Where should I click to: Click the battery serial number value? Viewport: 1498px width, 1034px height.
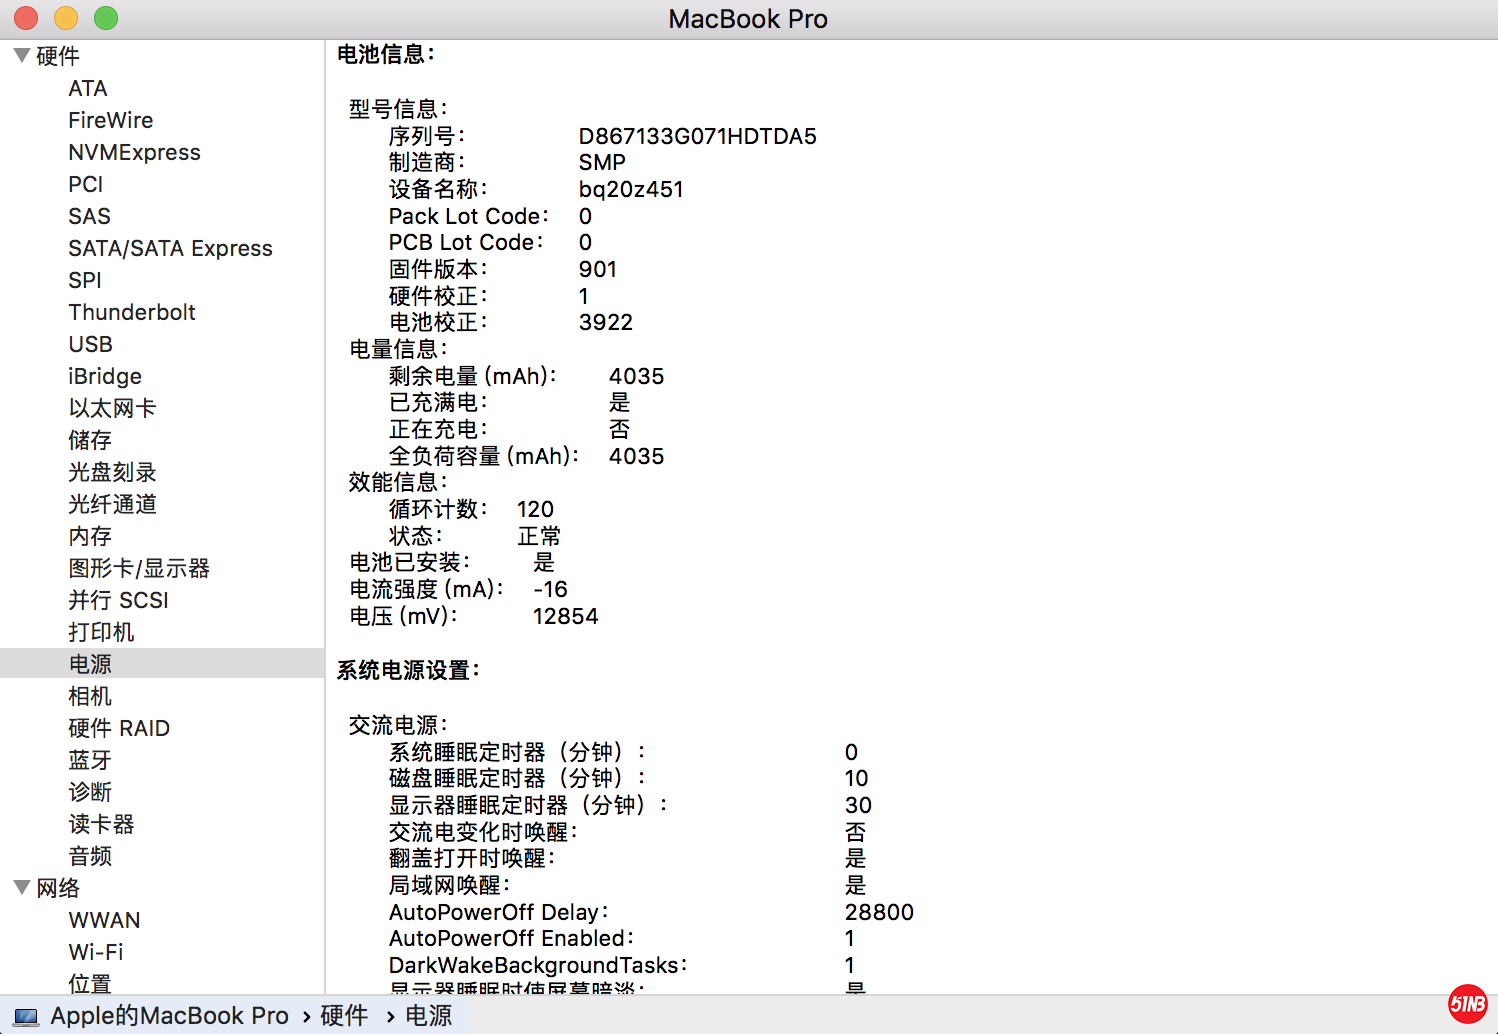pyautogui.click(x=697, y=136)
